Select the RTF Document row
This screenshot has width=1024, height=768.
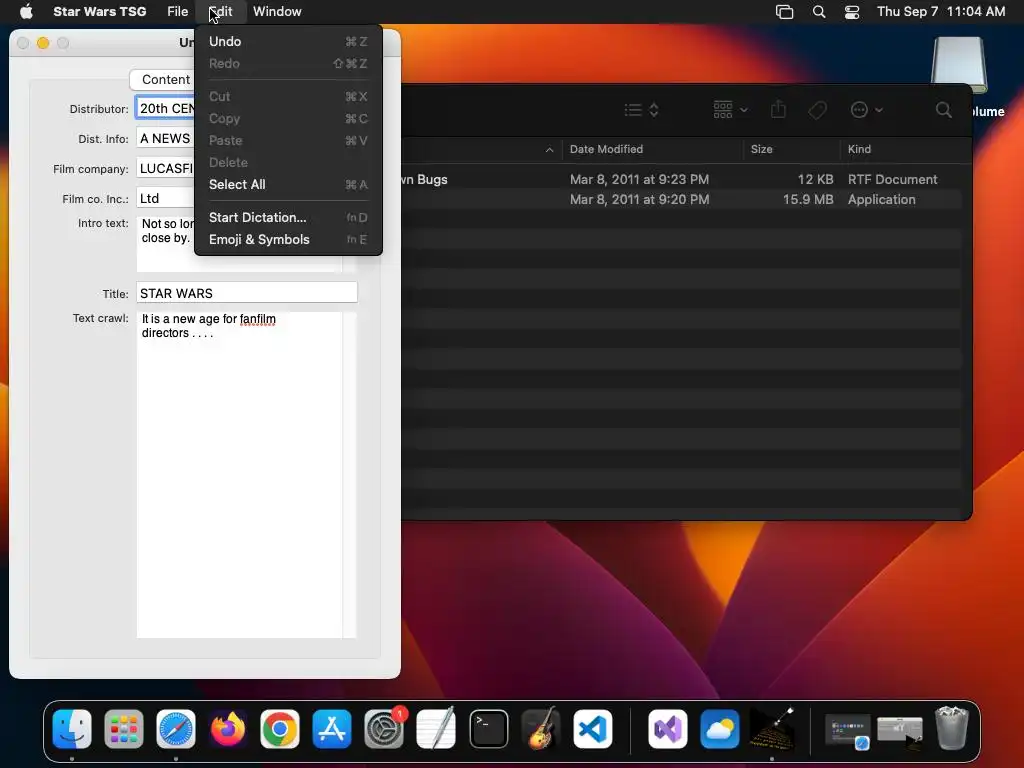click(681, 180)
